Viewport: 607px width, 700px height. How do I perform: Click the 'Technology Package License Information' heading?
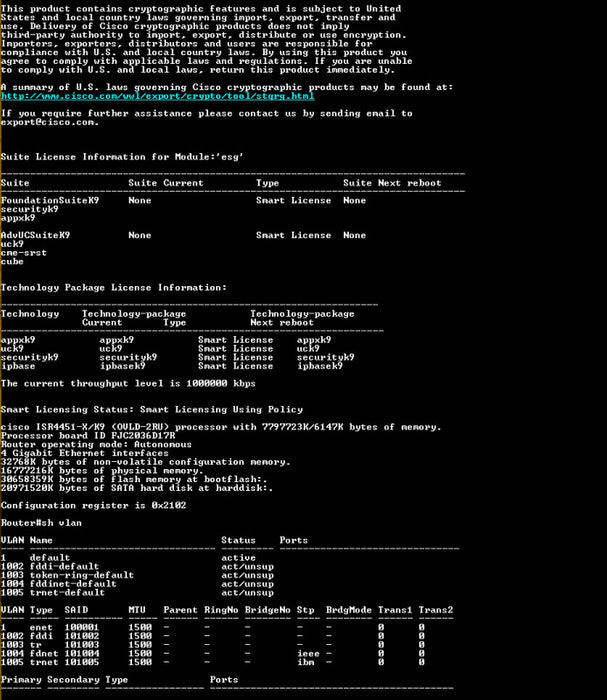(114, 288)
